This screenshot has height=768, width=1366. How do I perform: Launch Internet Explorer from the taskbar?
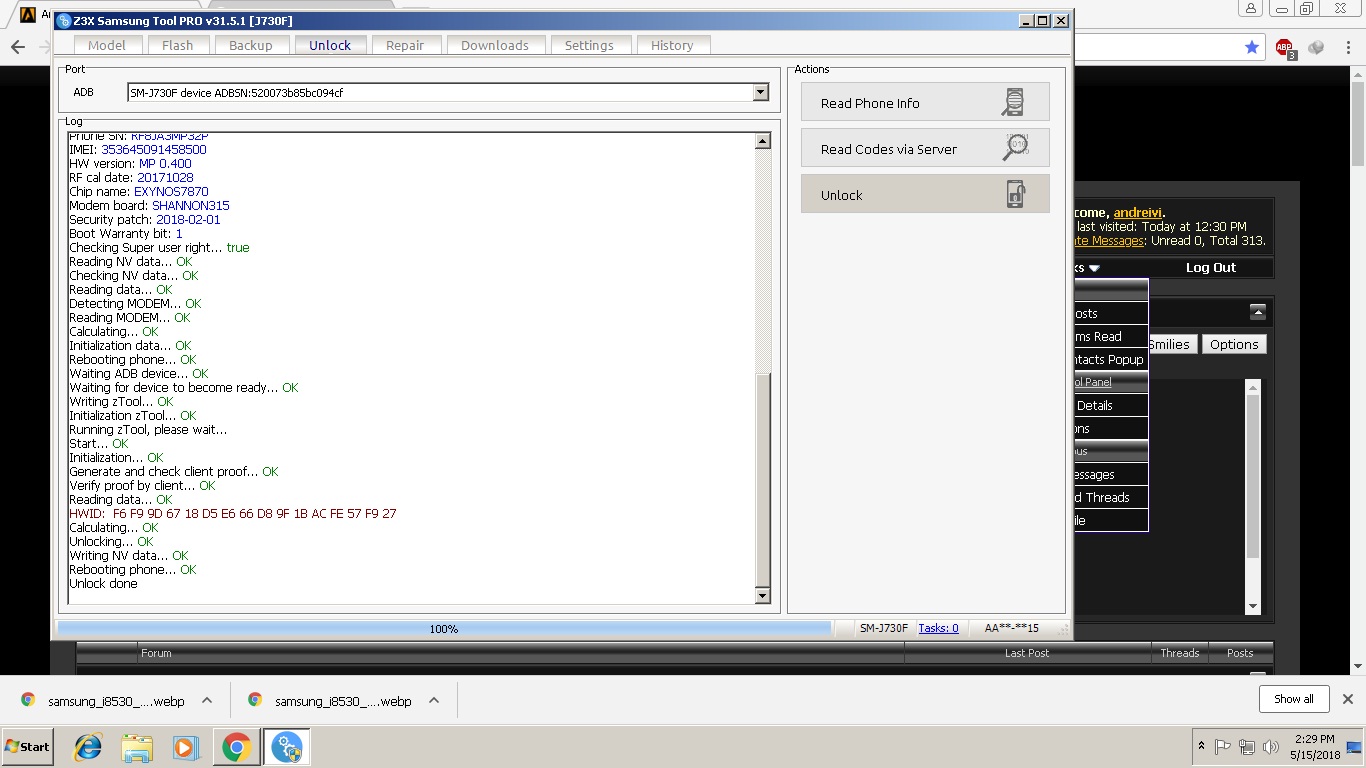click(x=88, y=747)
